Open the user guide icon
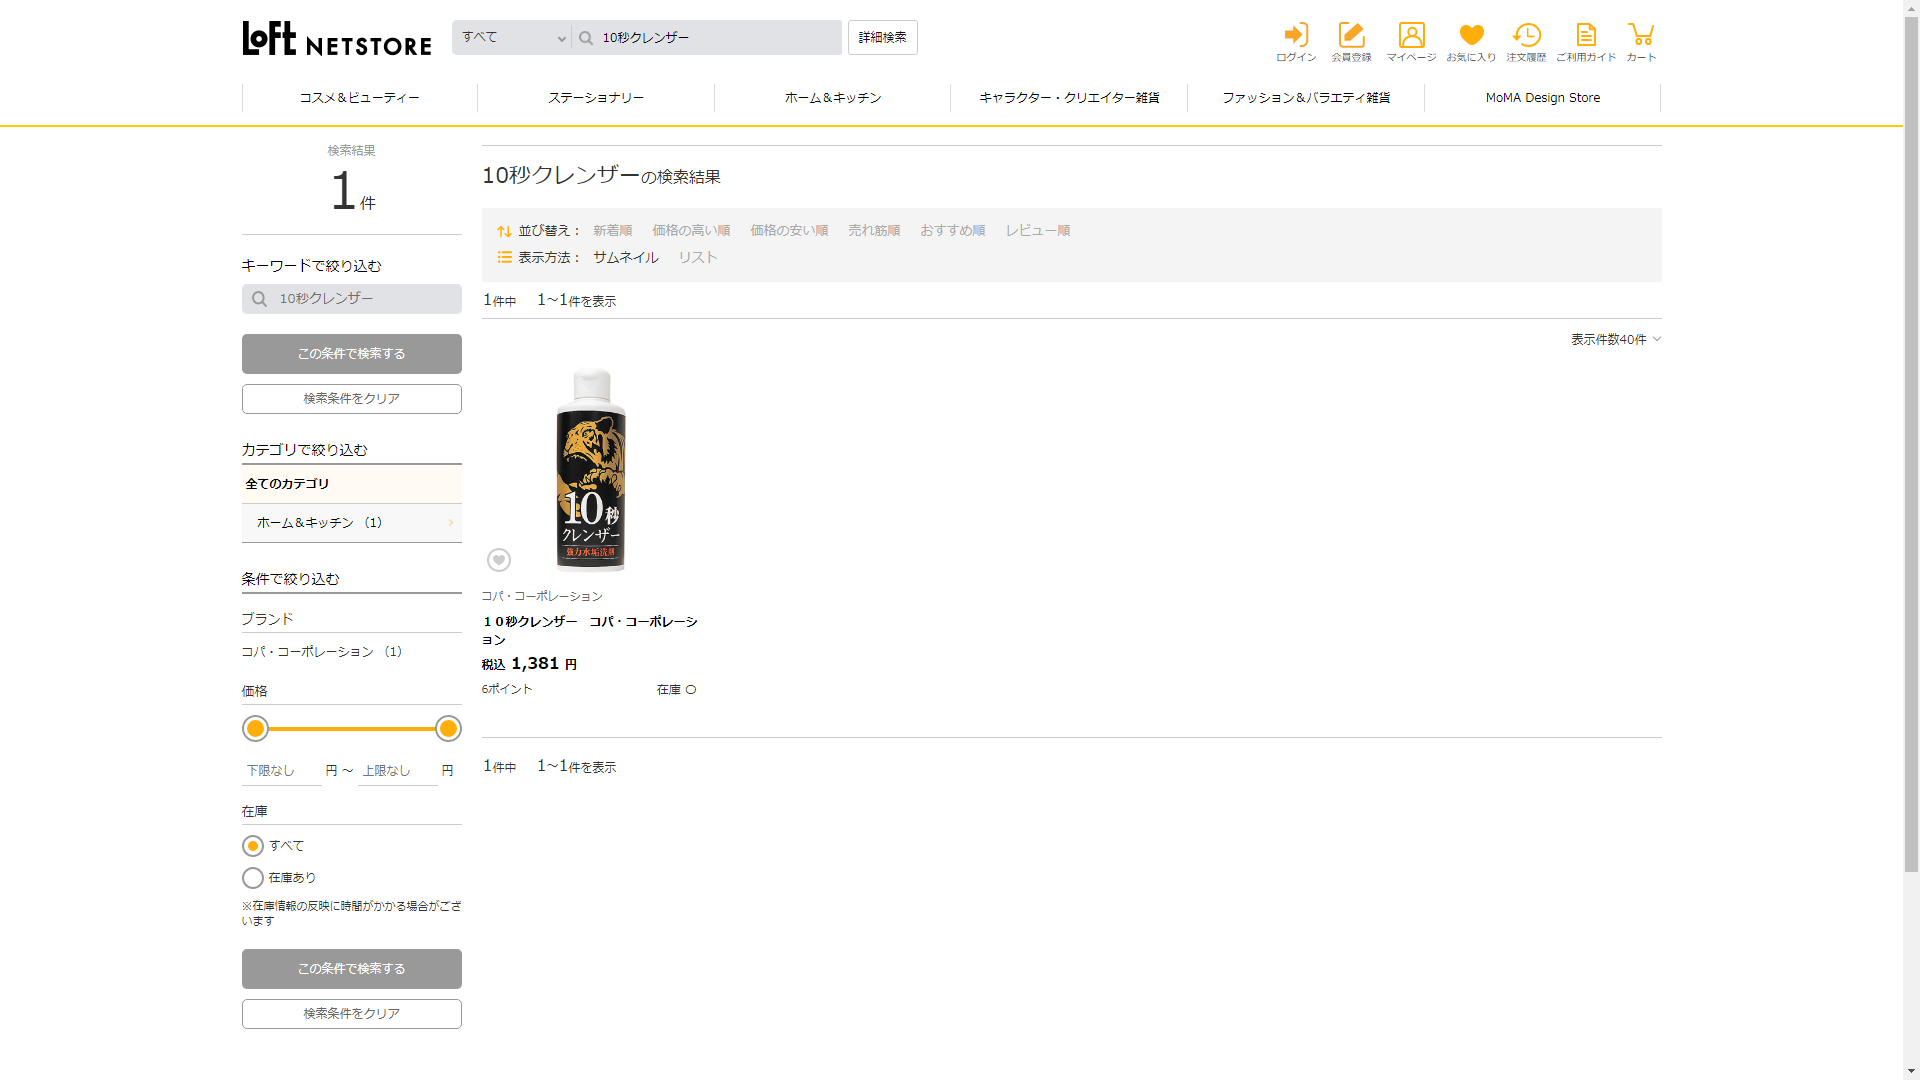 pyautogui.click(x=1586, y=37)
